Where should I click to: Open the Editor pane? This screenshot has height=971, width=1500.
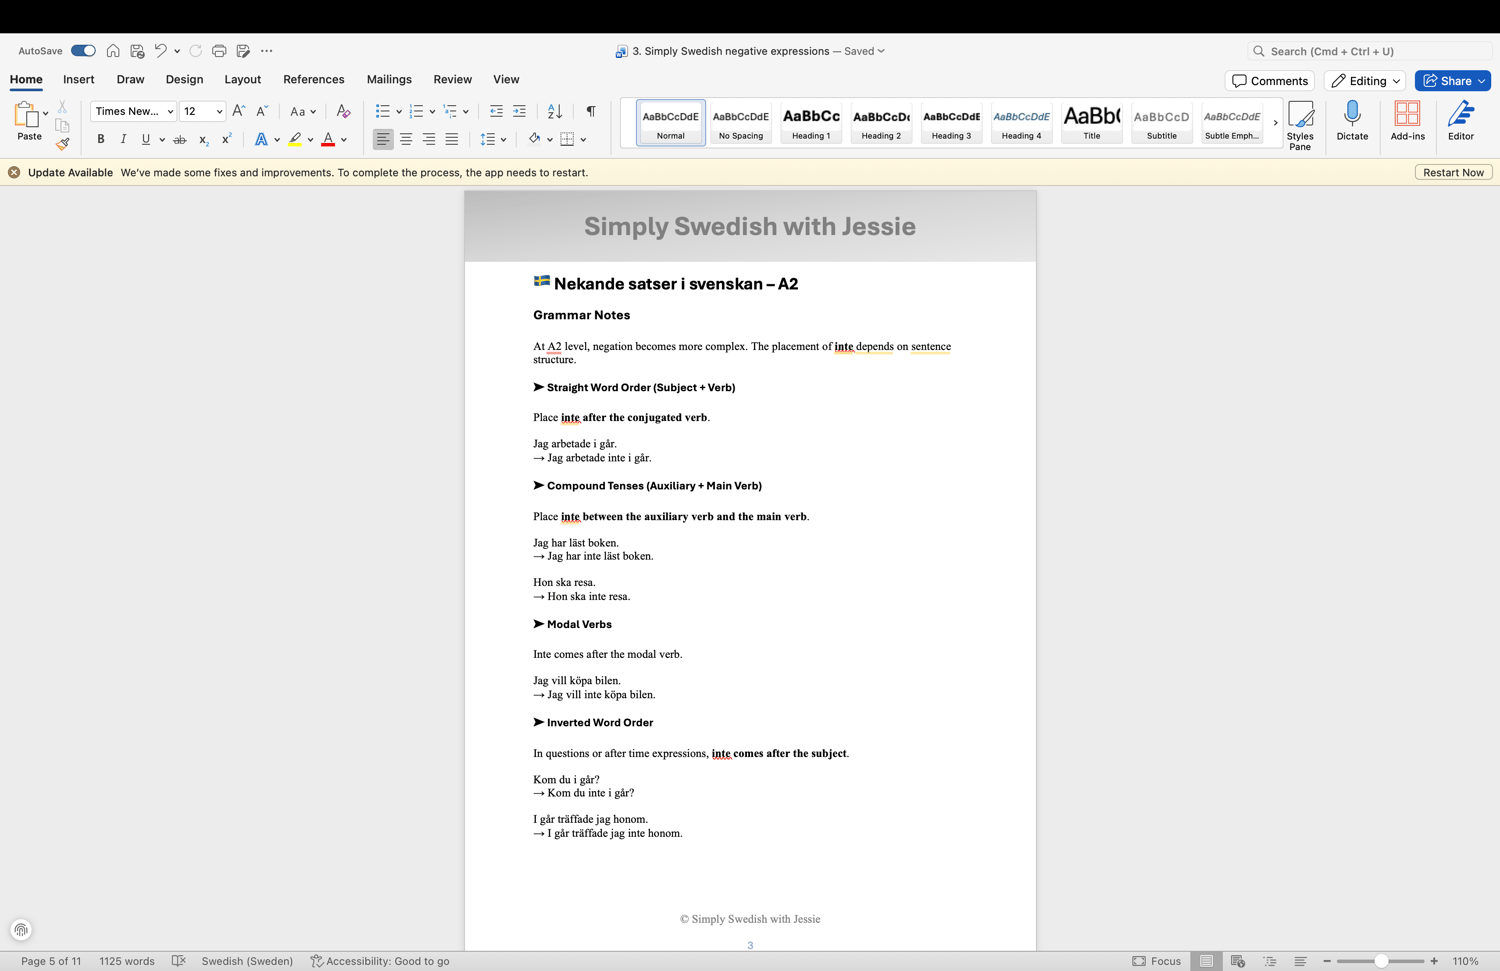[x=1461, y=121]
